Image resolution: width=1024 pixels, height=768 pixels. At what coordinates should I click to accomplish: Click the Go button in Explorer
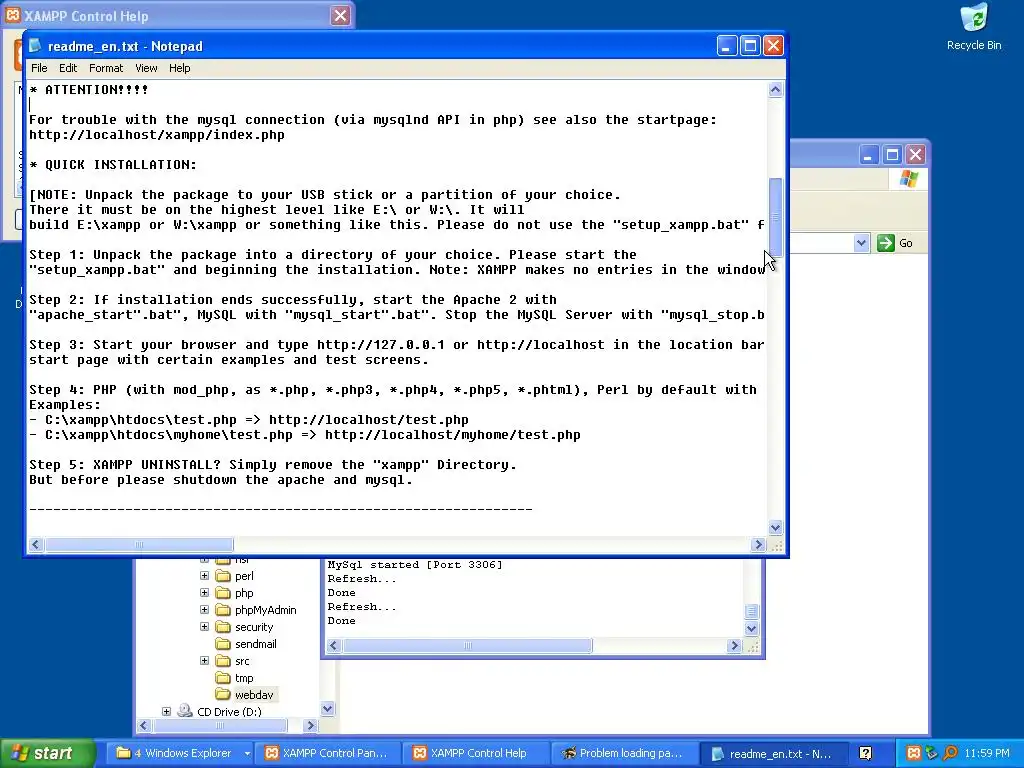pyautogui.click(x=895, y=243)
